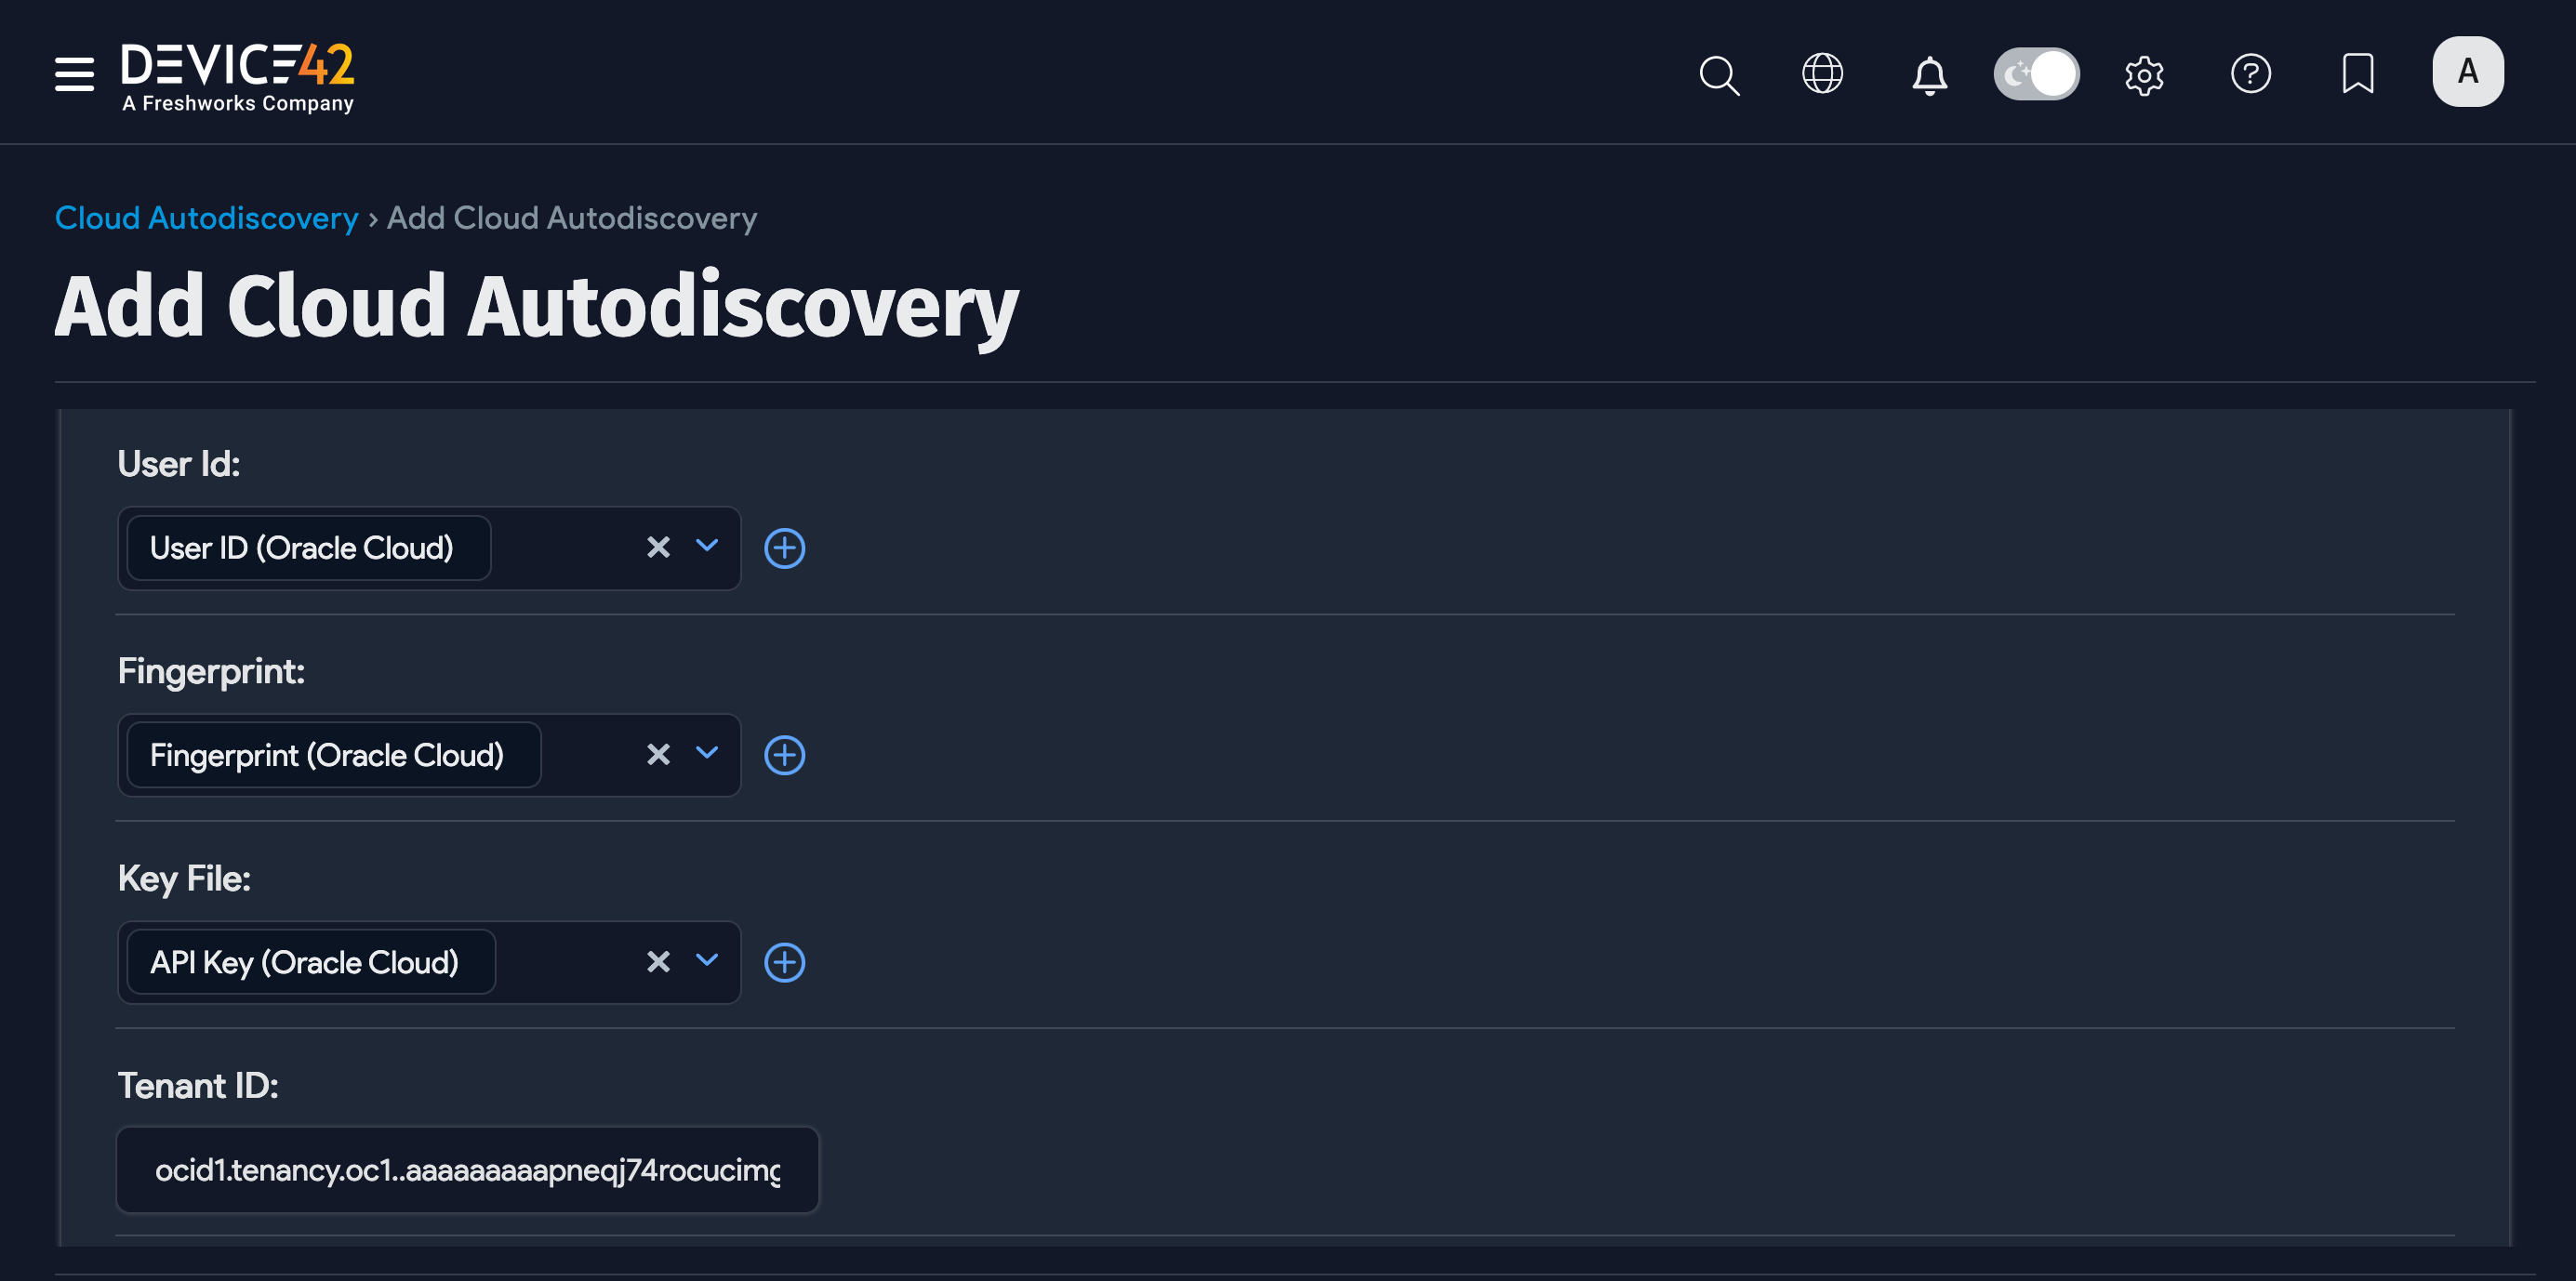Screen dimensions: 2576x1281
Task: Open the account avatar menu
Action: pyautogui.click(x=2467, y=71)
